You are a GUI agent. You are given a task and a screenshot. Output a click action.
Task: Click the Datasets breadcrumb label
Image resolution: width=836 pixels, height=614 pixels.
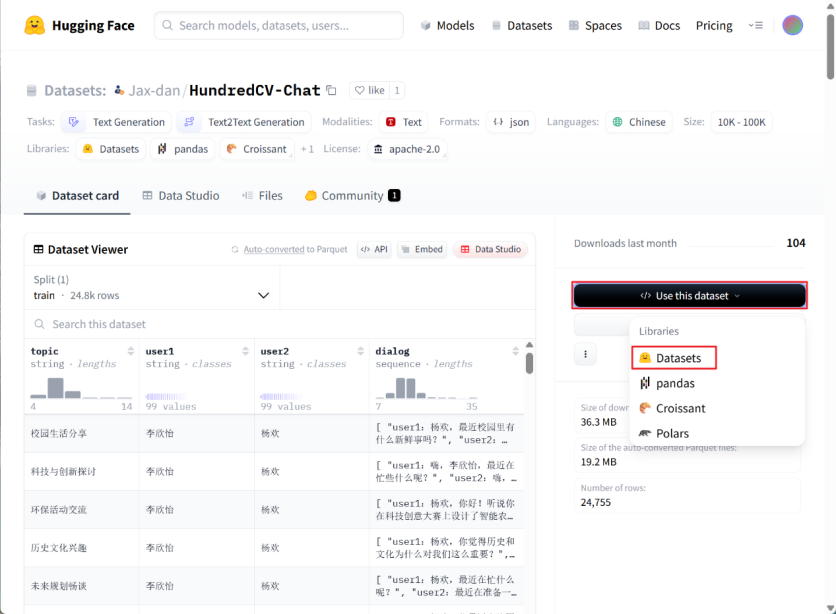[75, 90]
